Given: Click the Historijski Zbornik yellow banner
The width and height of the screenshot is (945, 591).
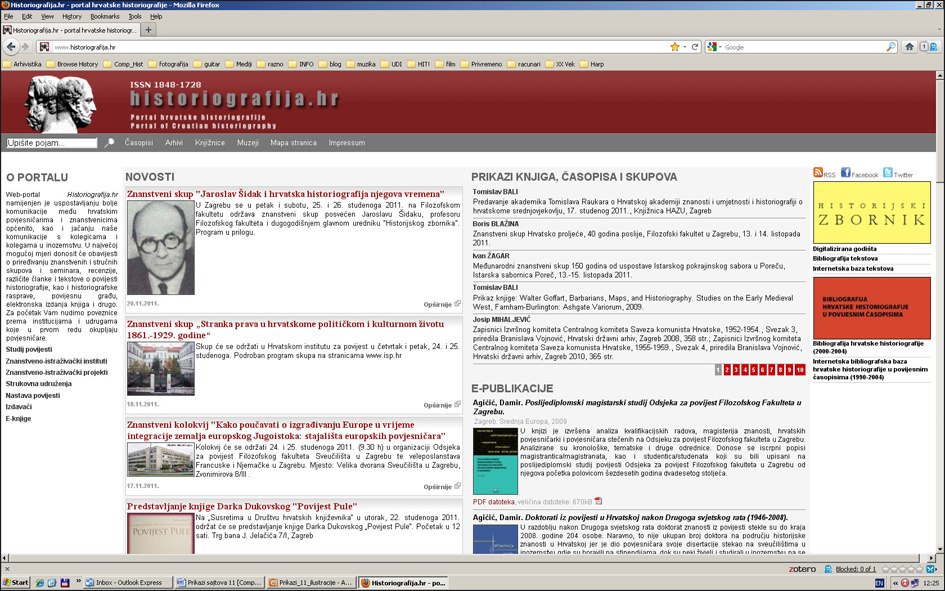Looking at the screenshot, I should [x=871, y=212].
